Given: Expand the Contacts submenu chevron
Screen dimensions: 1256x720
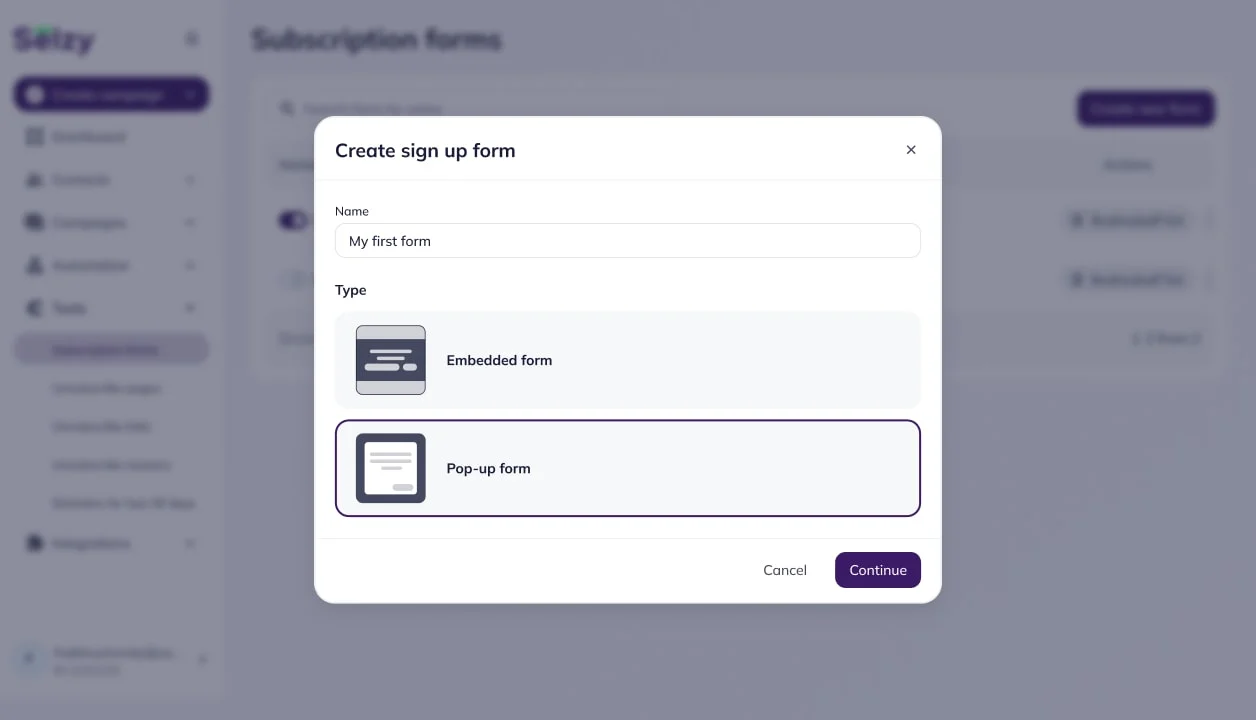Looking at the screenshot, I should [190, 180].
